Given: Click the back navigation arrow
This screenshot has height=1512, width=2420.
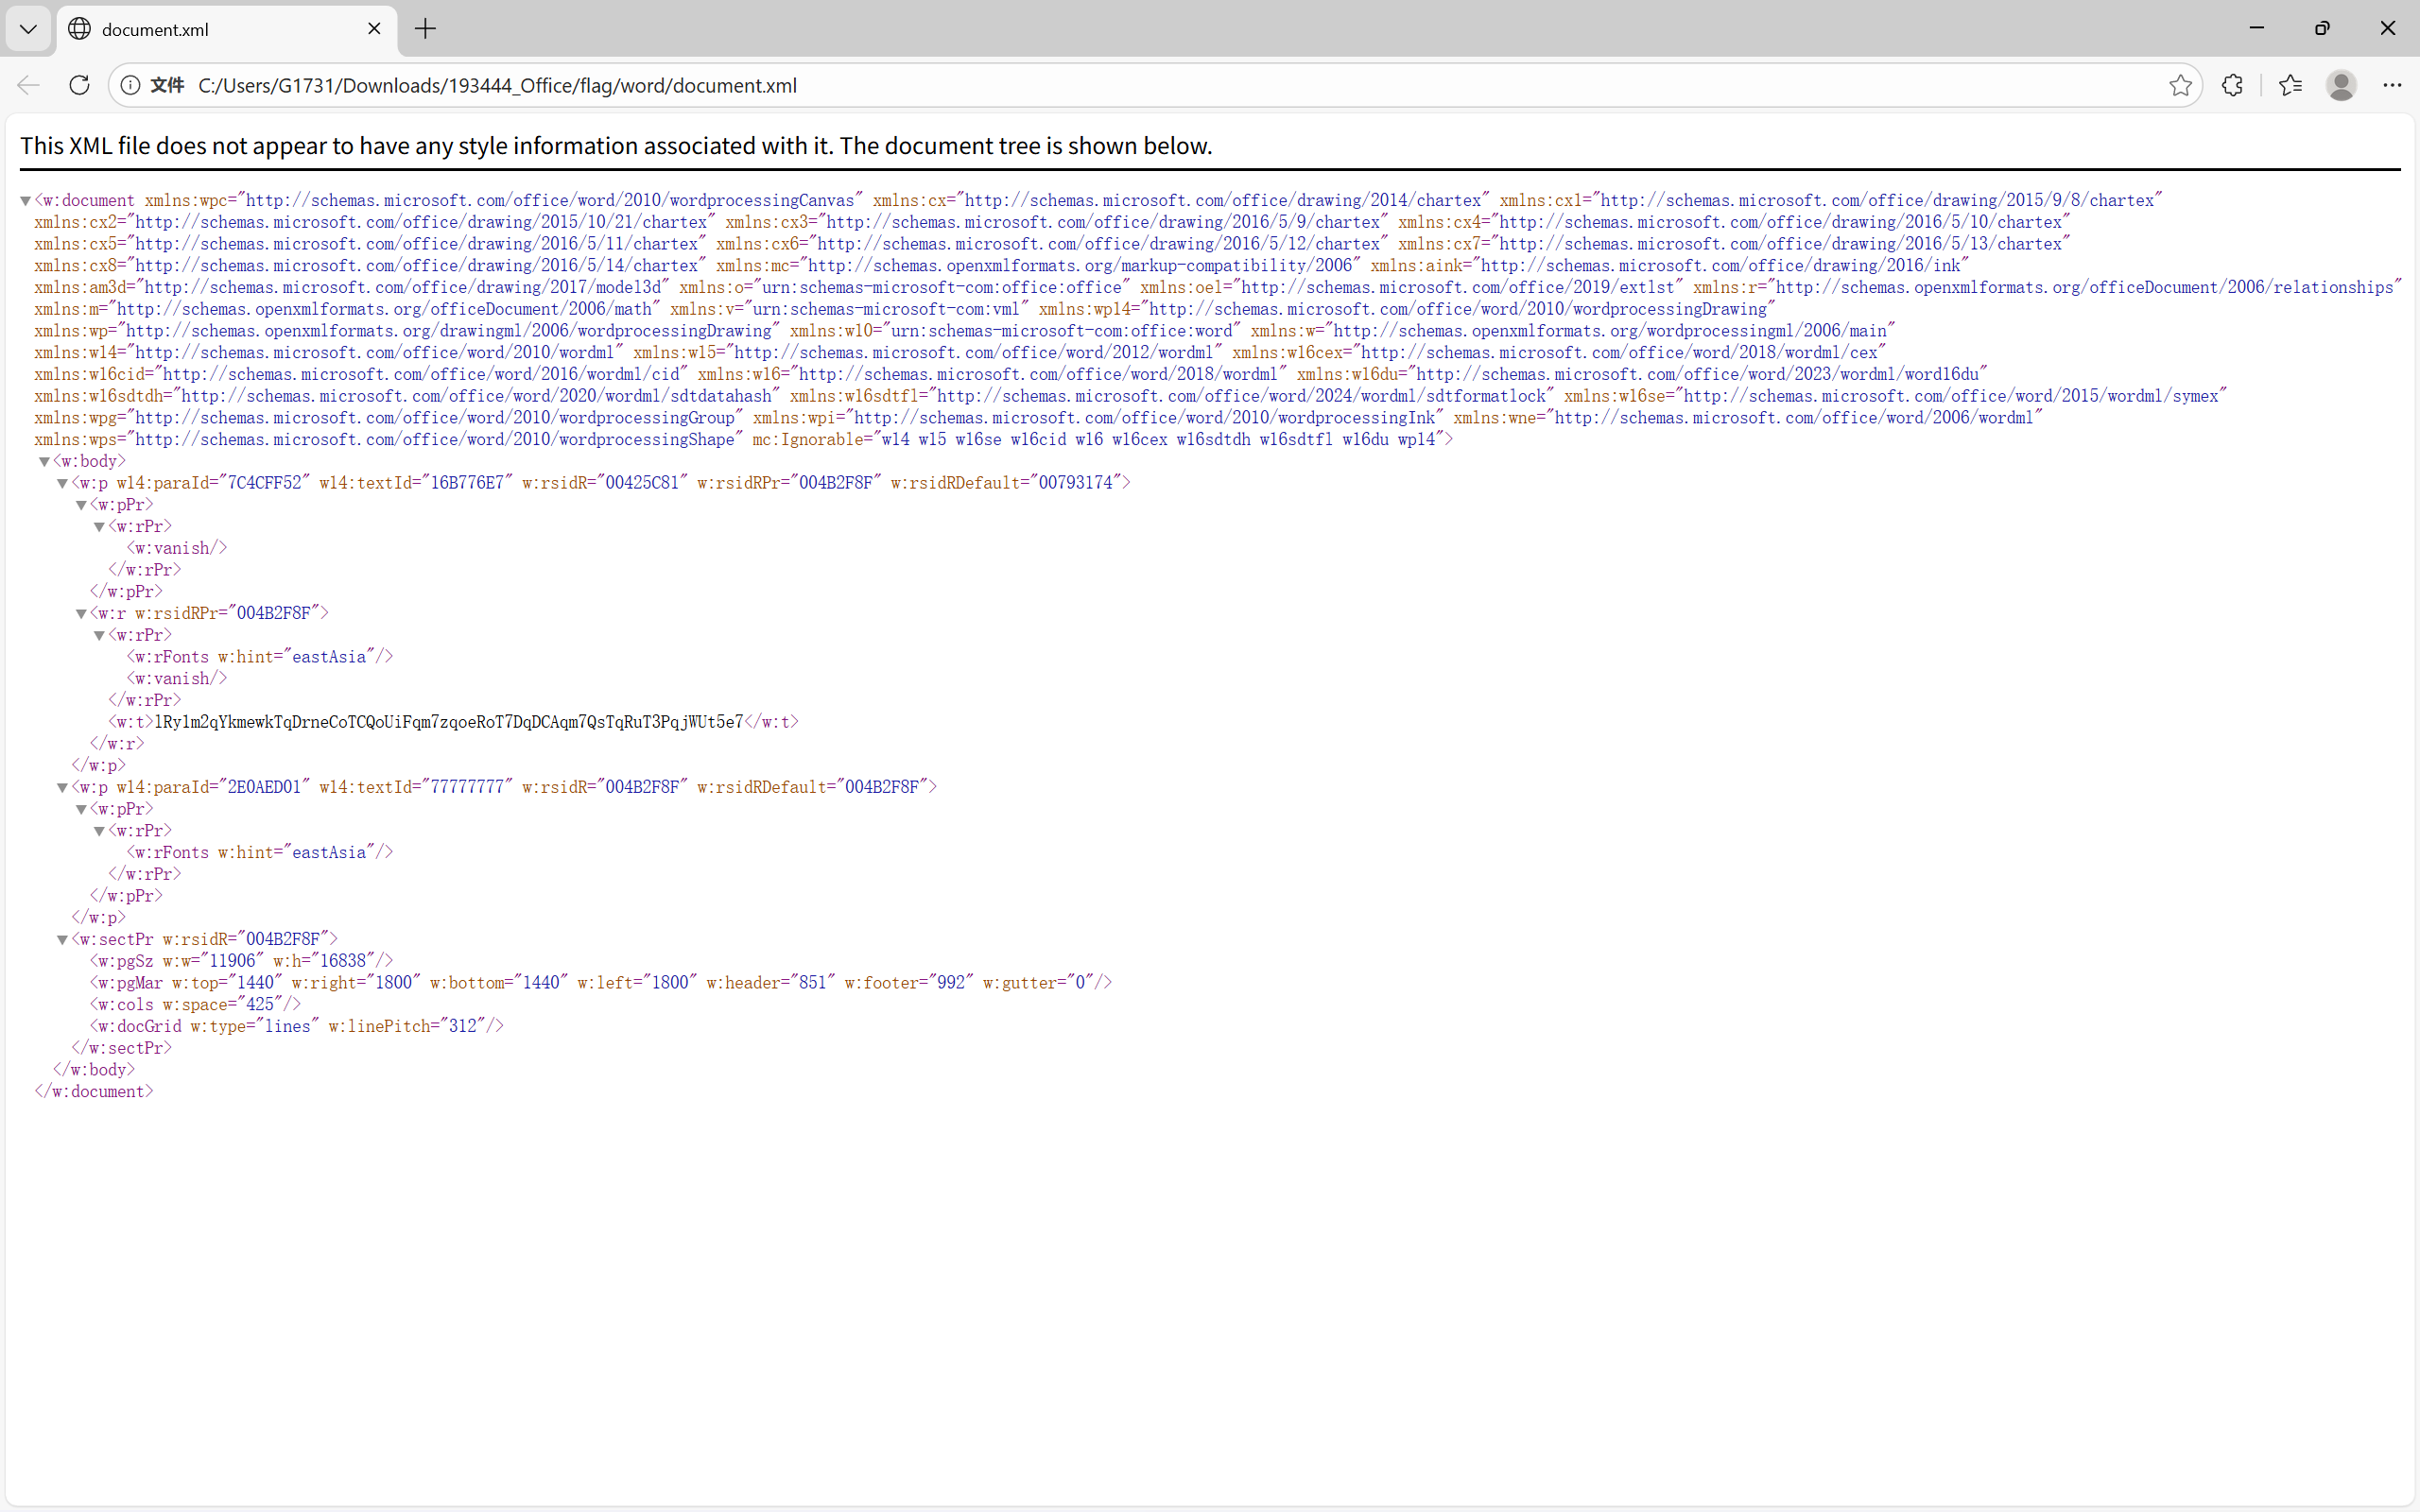Looking at the screenshot, I should [29, 85].
